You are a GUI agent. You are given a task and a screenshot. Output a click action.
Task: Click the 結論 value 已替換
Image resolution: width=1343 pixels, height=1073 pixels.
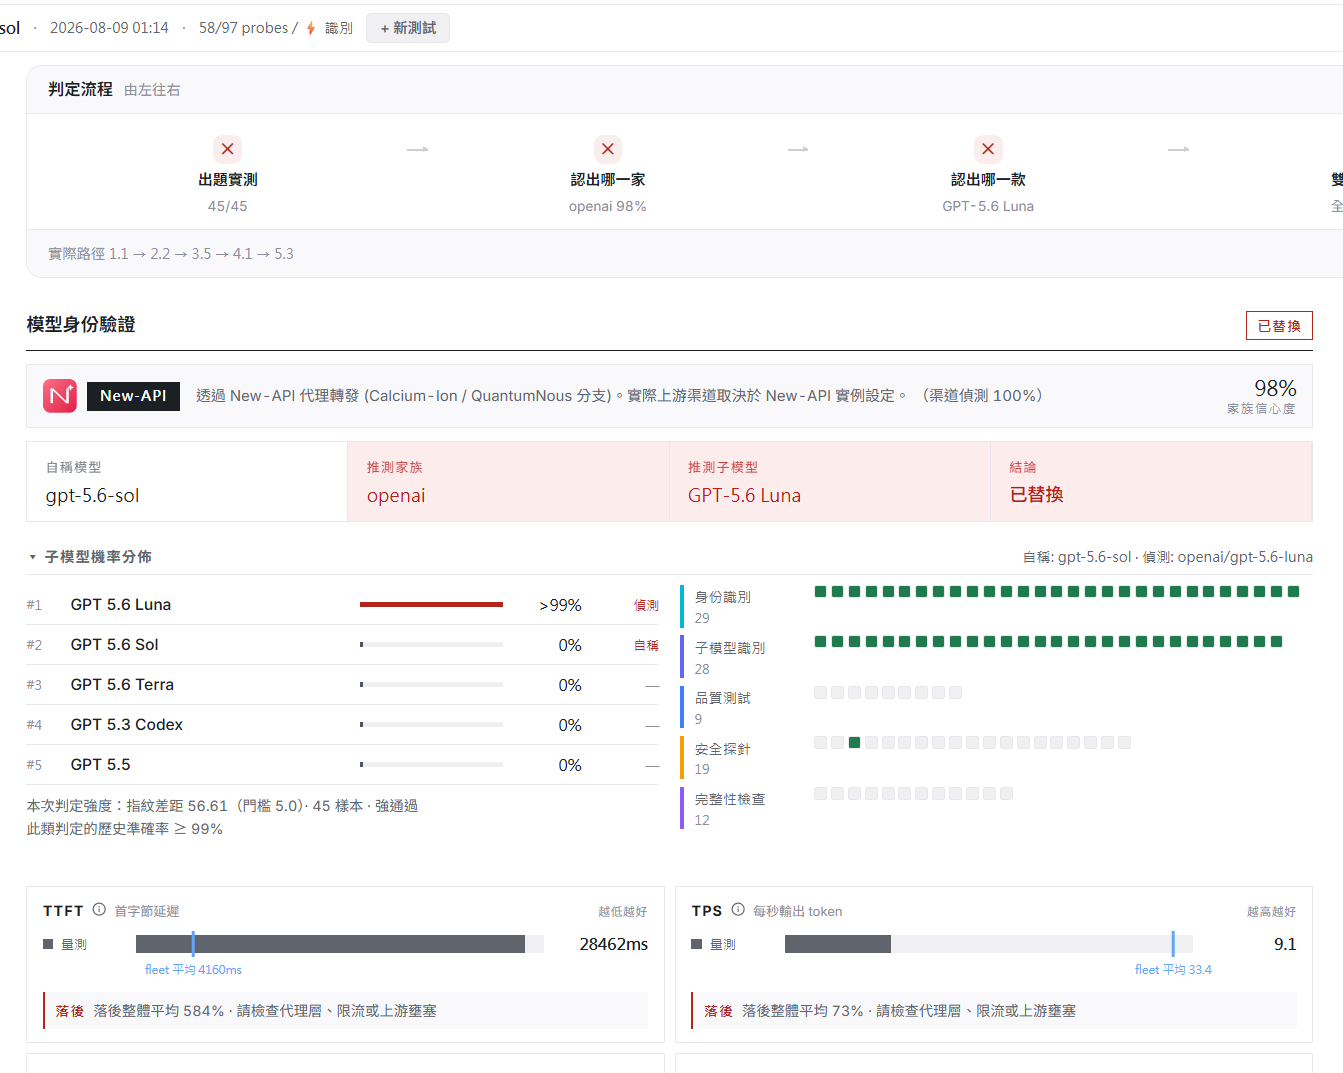(1036, 495)
